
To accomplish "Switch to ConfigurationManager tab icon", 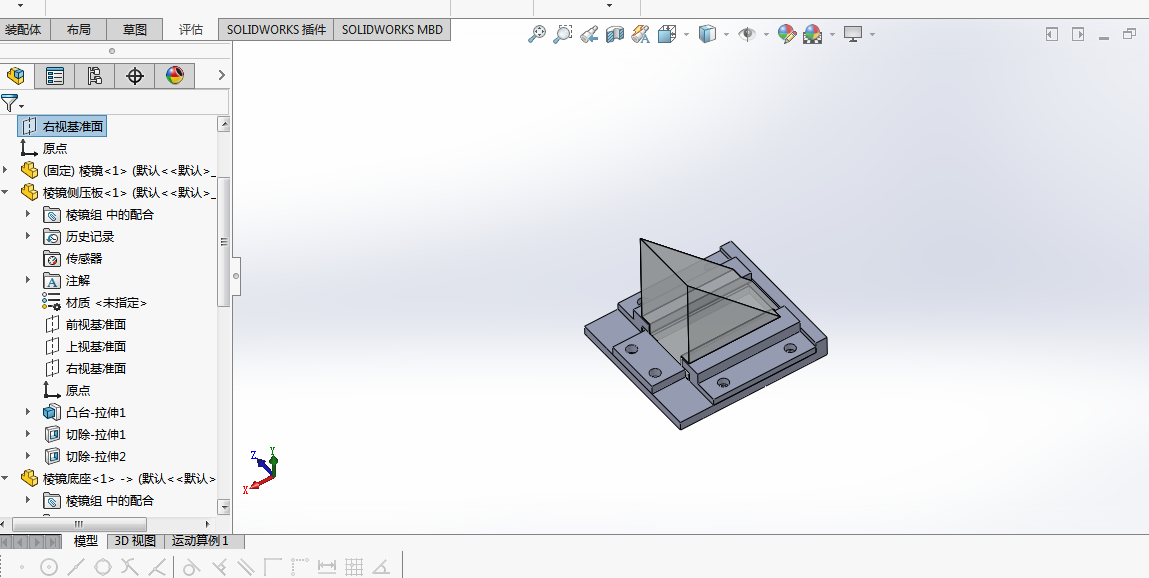I will tap(95, 75).
